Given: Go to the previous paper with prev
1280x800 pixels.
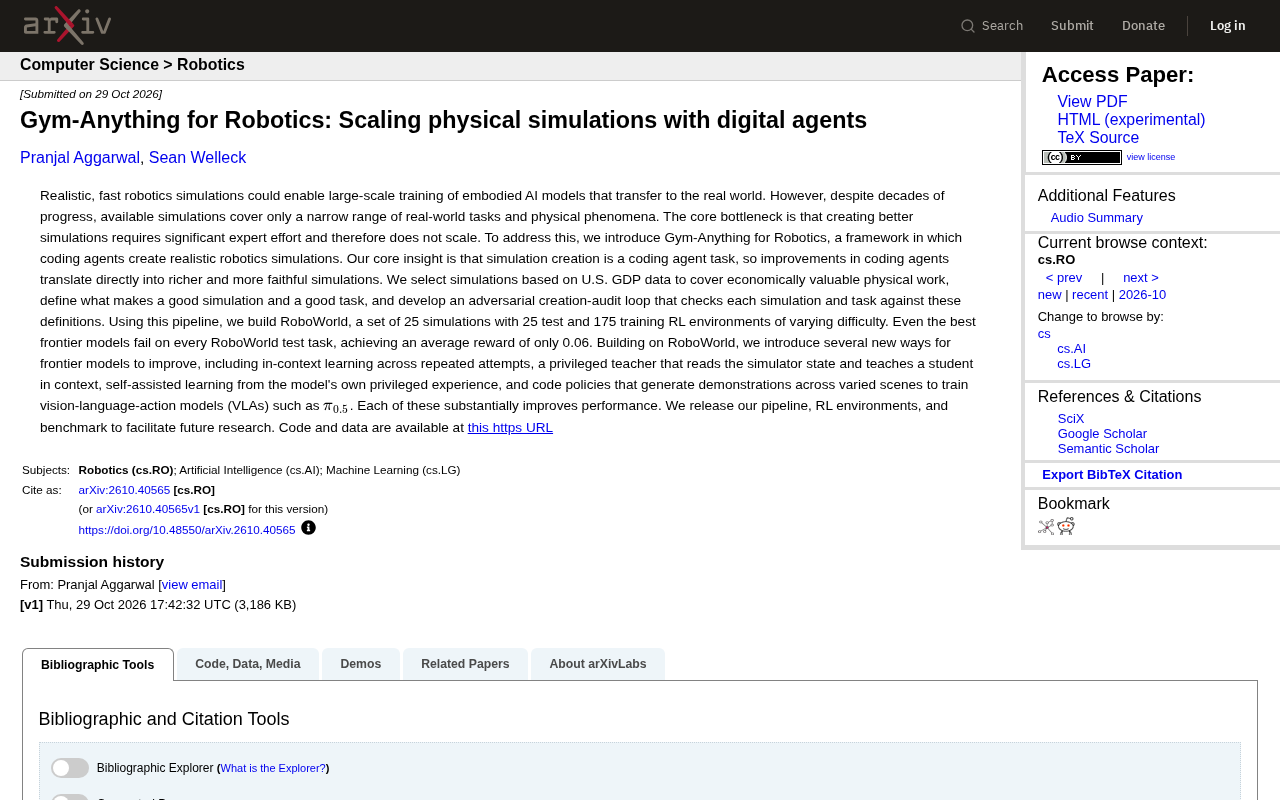Looking at the screenshot, I should (1064, 278).
